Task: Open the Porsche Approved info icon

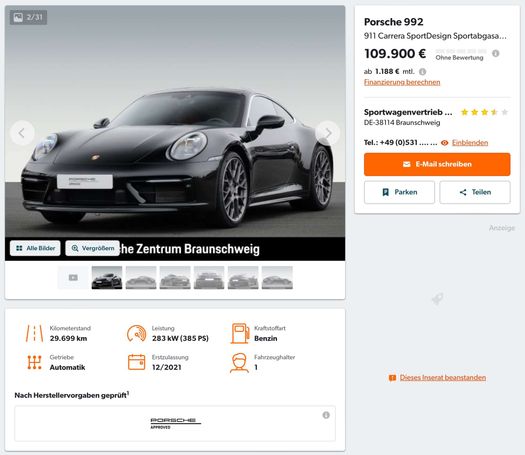Action: point(326,415)
